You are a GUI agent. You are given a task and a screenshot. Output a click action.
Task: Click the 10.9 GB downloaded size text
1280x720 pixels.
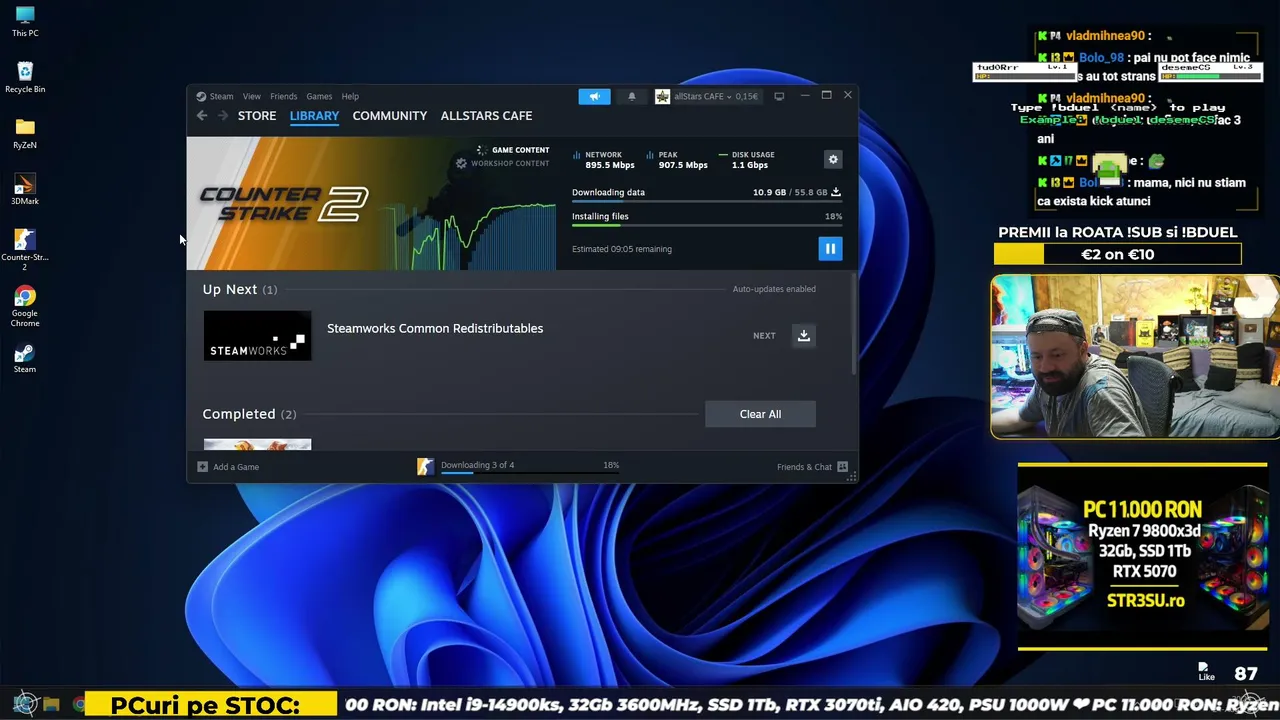[x=770, y=192]
